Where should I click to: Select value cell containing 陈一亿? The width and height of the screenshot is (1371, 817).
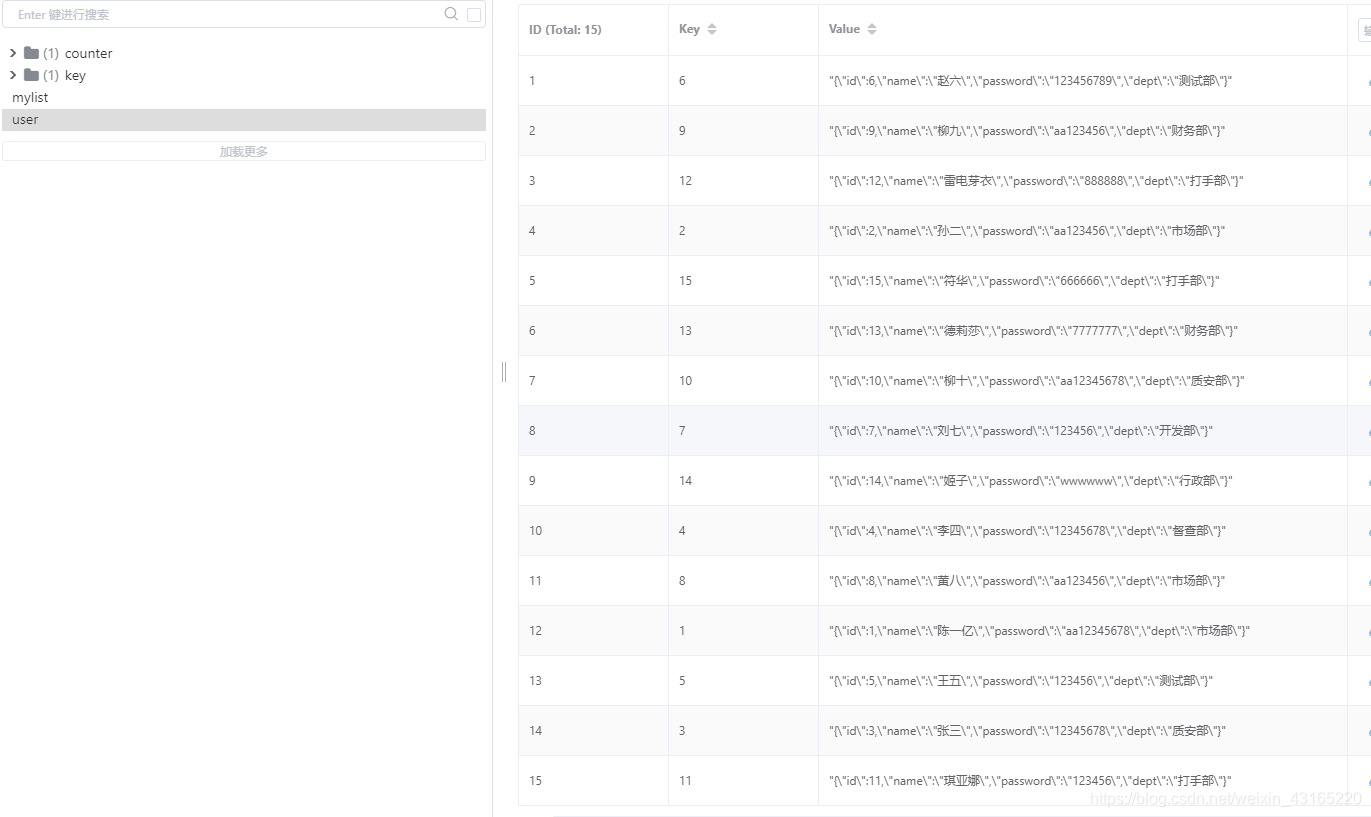1083,631
